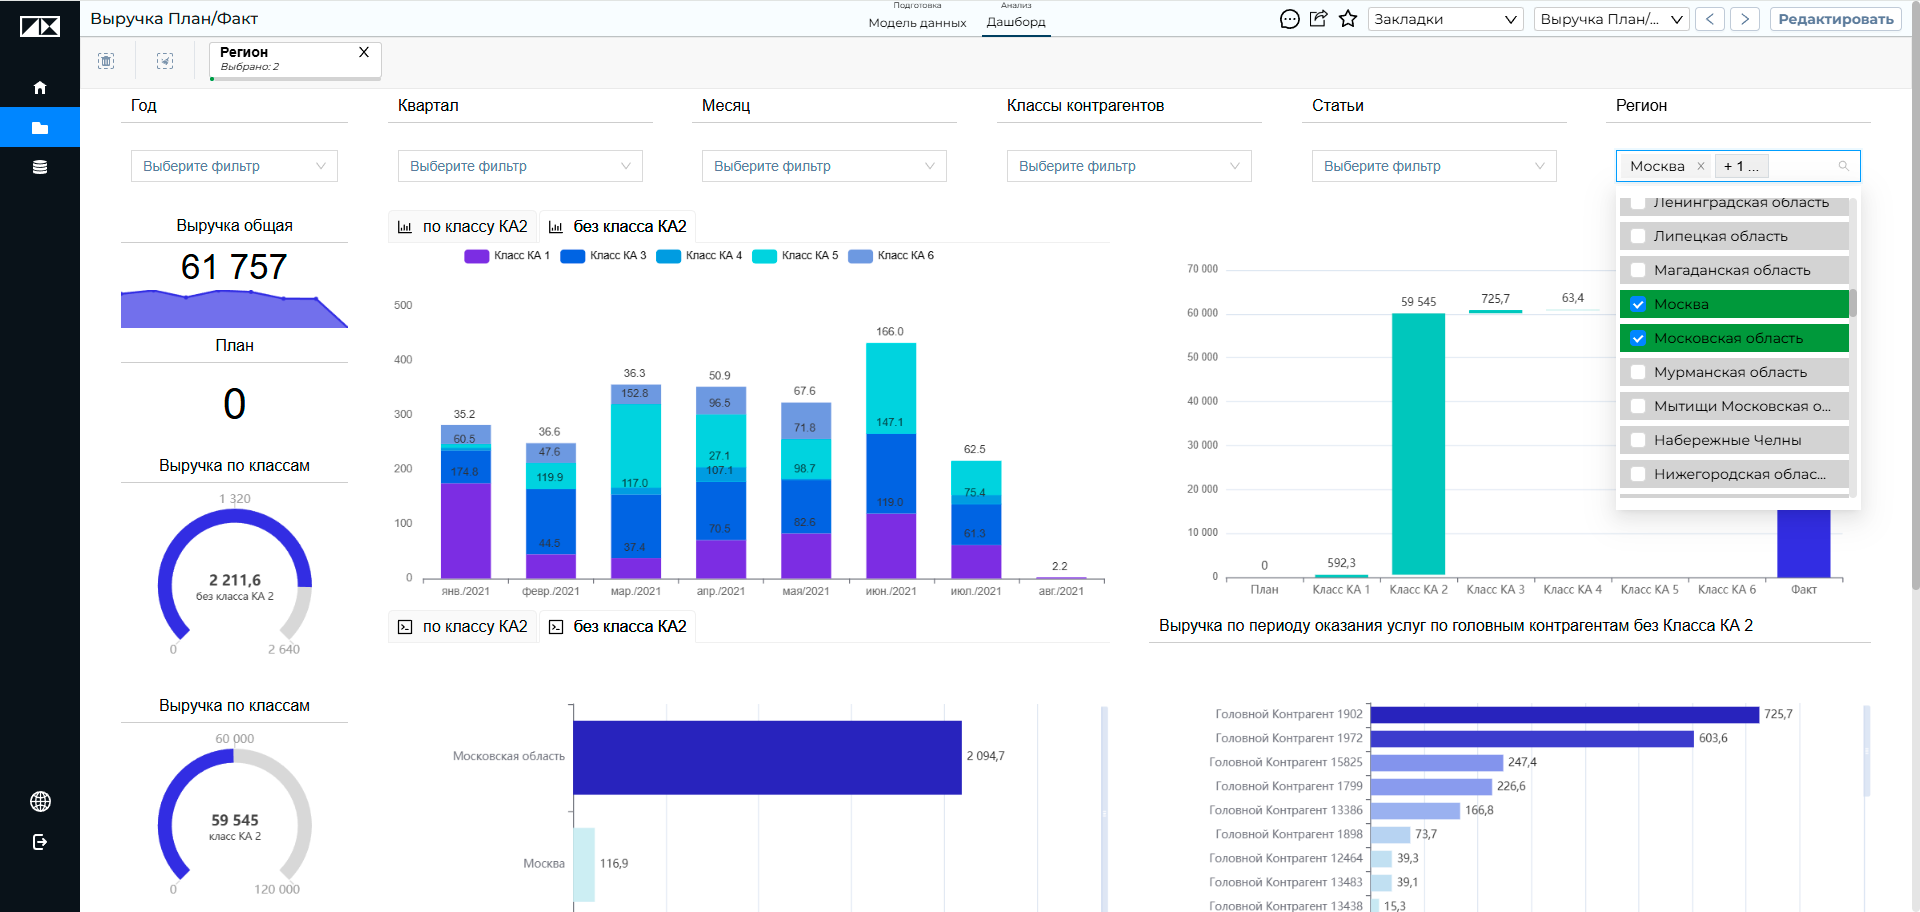Uncheck the Москва checkbox

tap(1638, 304)
